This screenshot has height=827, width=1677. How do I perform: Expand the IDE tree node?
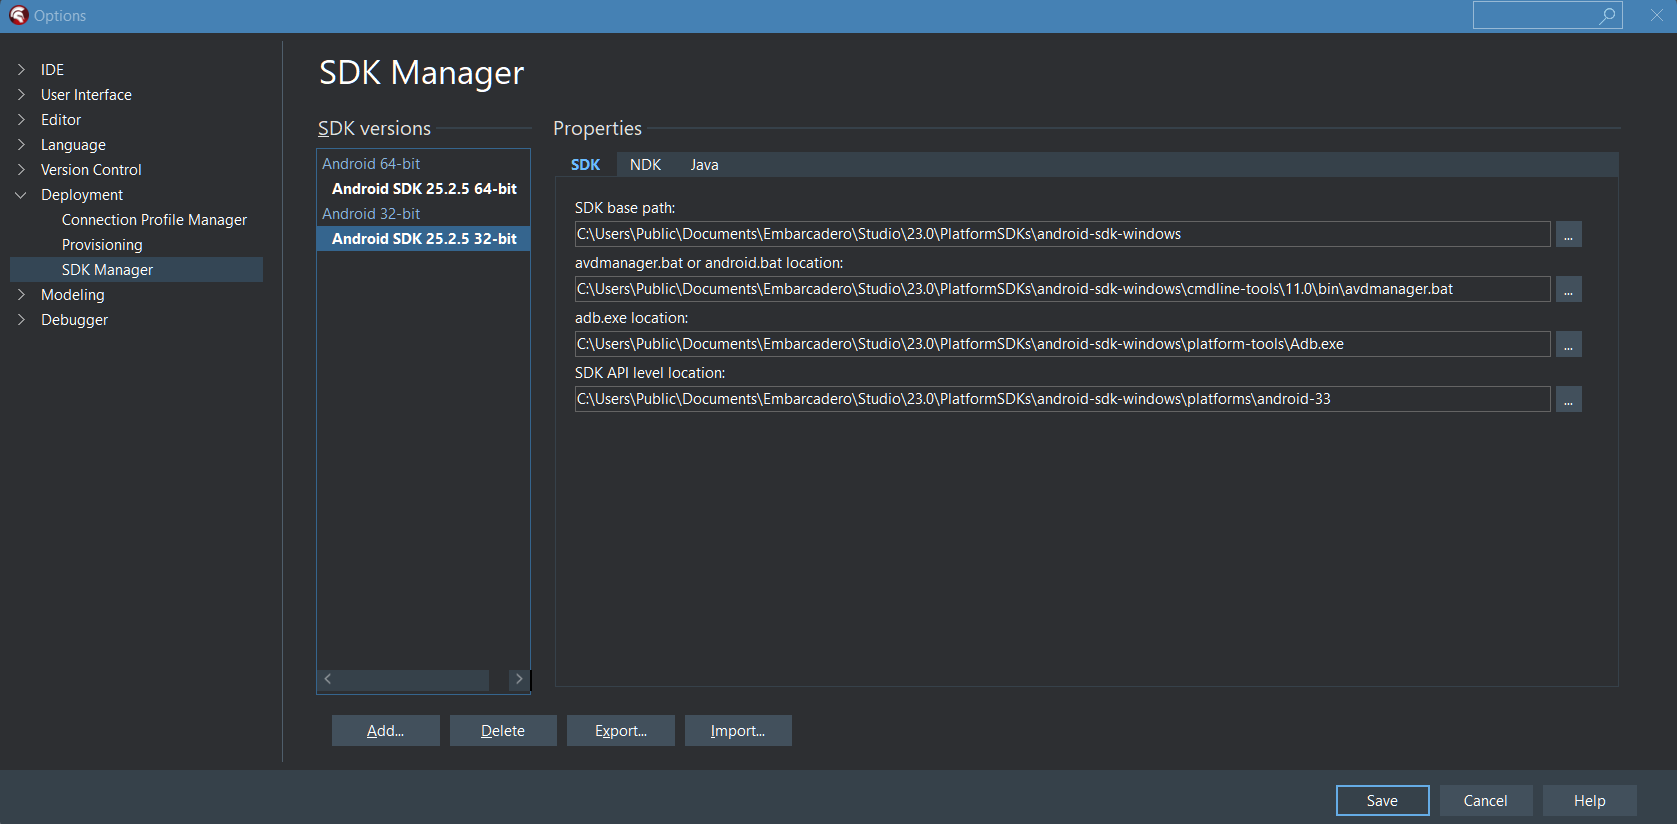point(21,69)
